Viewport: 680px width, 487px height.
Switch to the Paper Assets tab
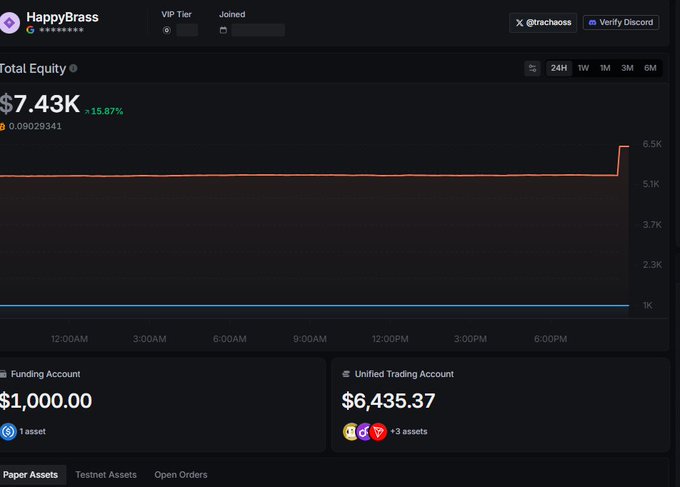pos(30,475)
